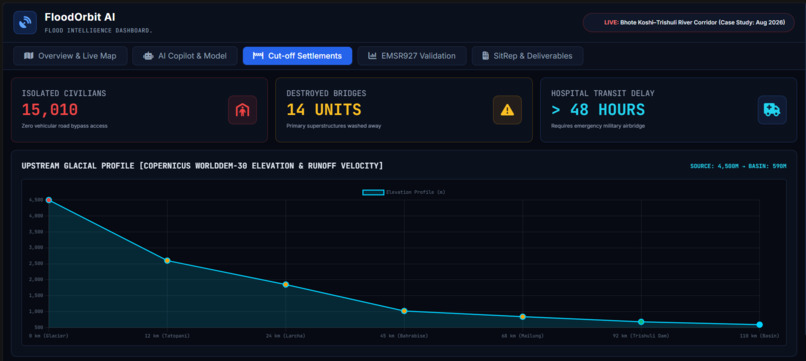Open the Overview & Live Map tab
This screenshot has height=361, width=806.
pyautogui.click(x=70, y=56)
